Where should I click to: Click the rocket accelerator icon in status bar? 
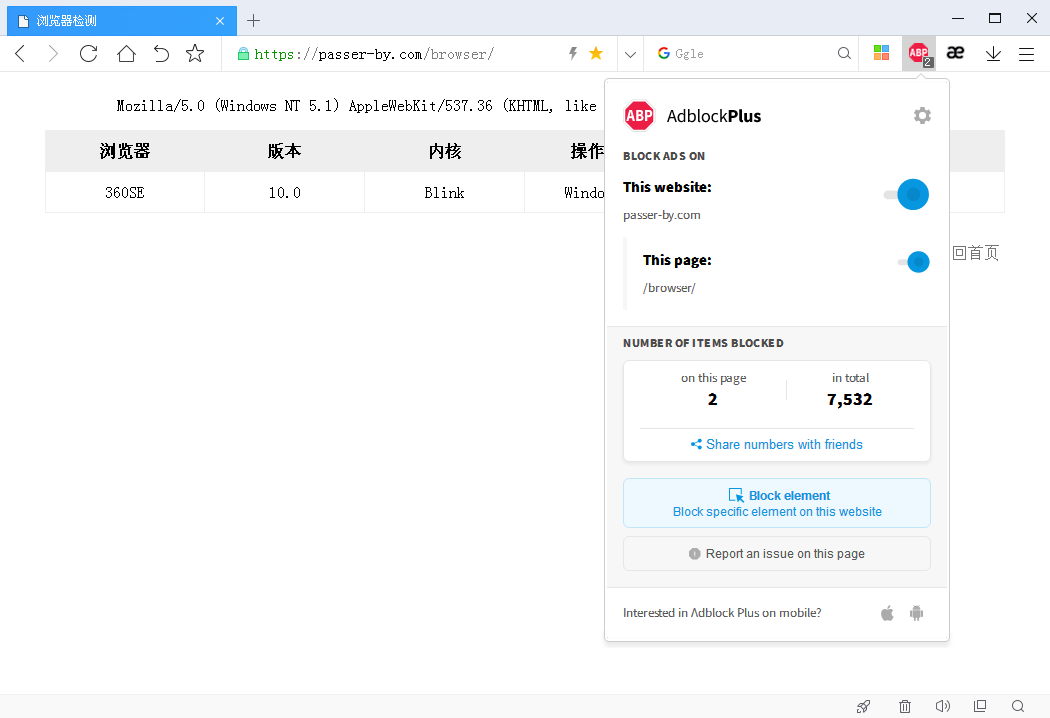coord(864,706)
